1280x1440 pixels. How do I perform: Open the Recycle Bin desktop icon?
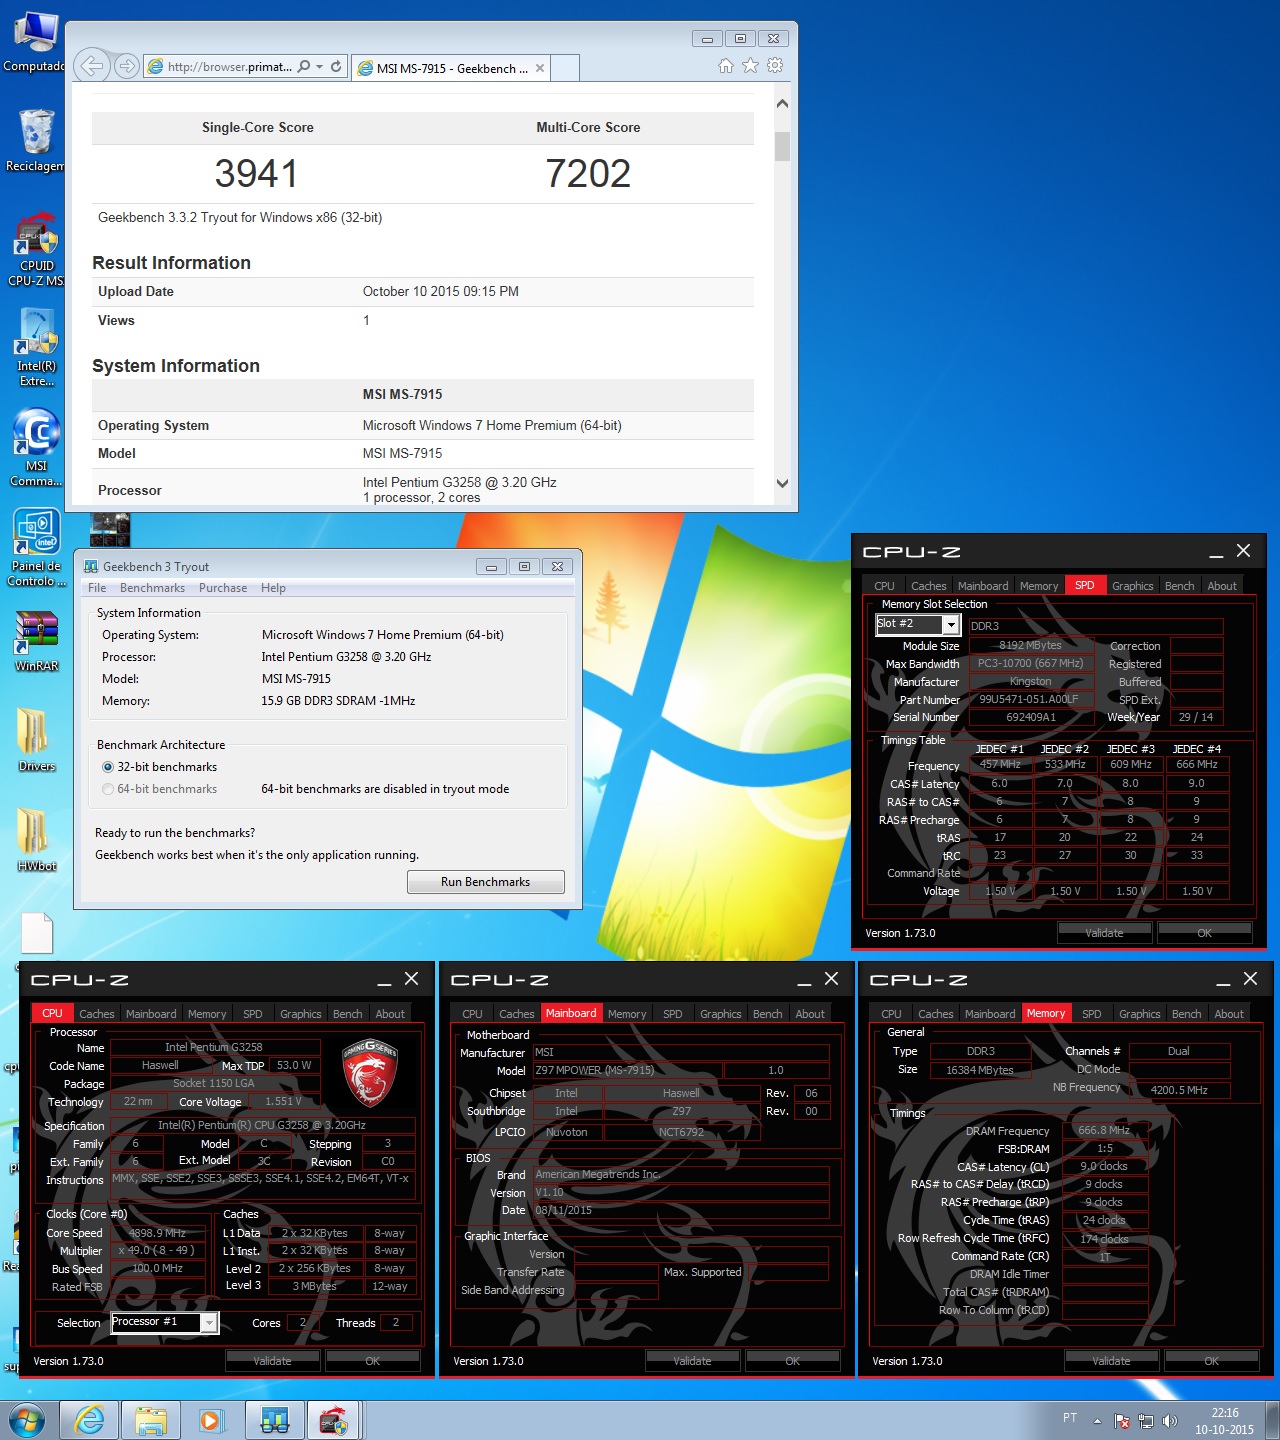pos(35,140)
